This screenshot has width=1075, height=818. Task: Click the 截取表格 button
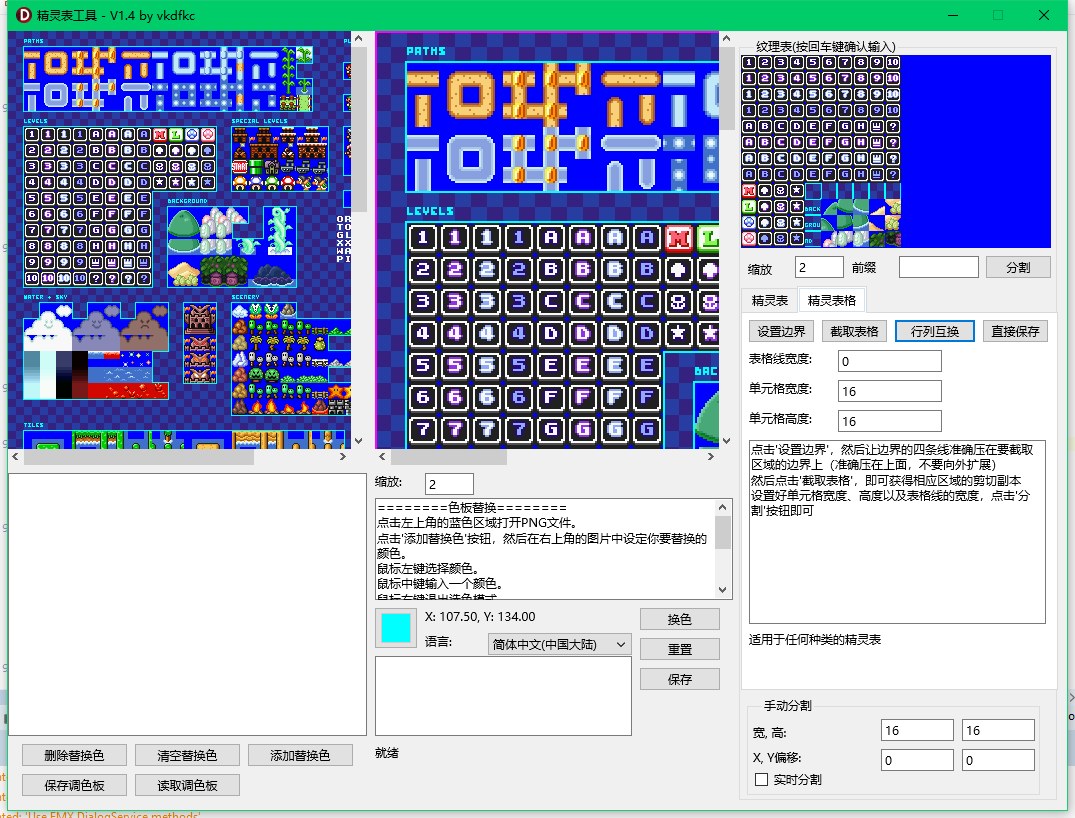(854, 331)
